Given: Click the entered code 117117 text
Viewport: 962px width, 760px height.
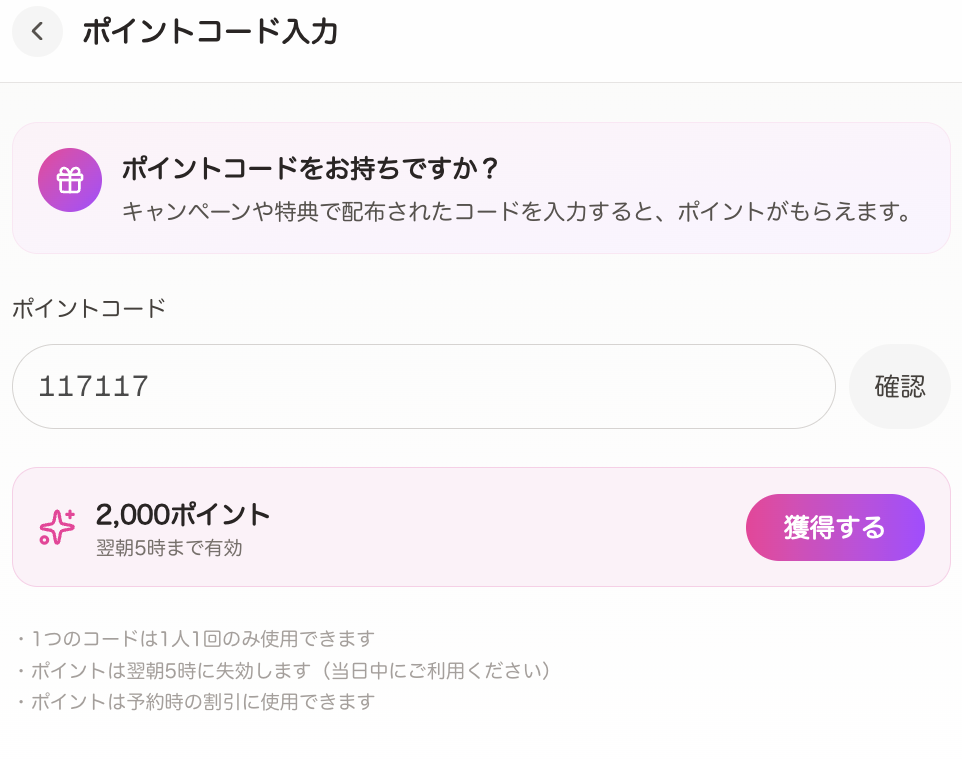Looking at the screenshot, I should click(x=94, y=387).
